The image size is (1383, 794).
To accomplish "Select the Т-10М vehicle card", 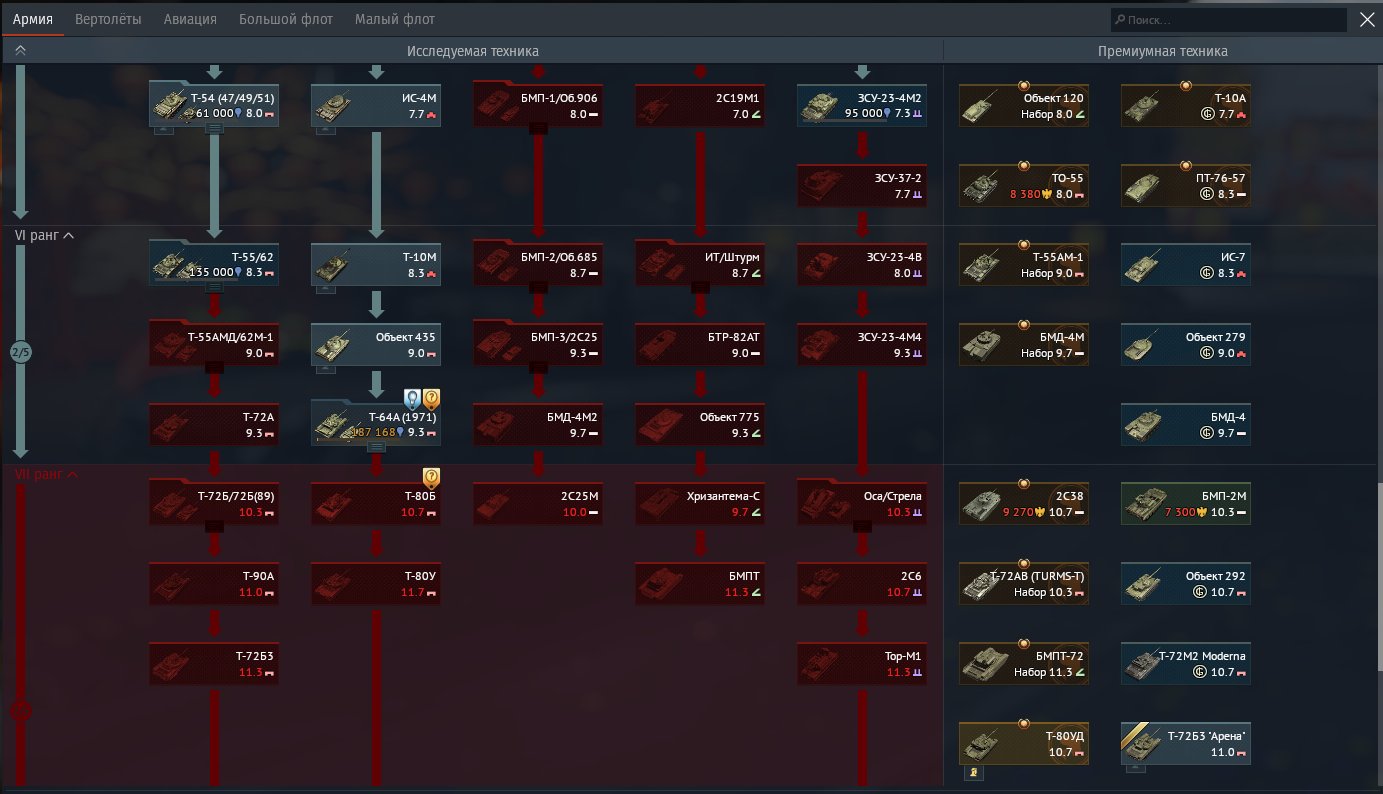I will coord(376,263).
